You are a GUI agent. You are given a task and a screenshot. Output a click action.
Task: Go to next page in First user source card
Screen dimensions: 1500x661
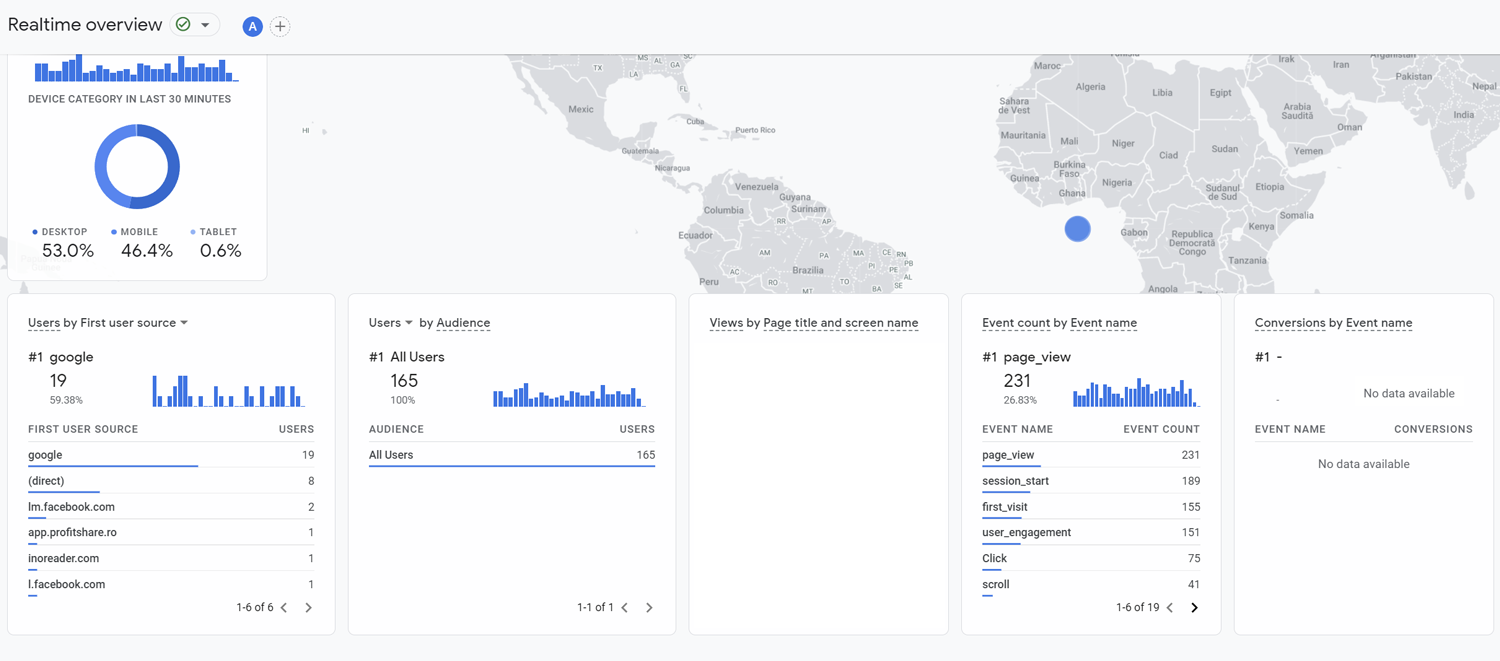pyautogui.click(x=308, y=607)
